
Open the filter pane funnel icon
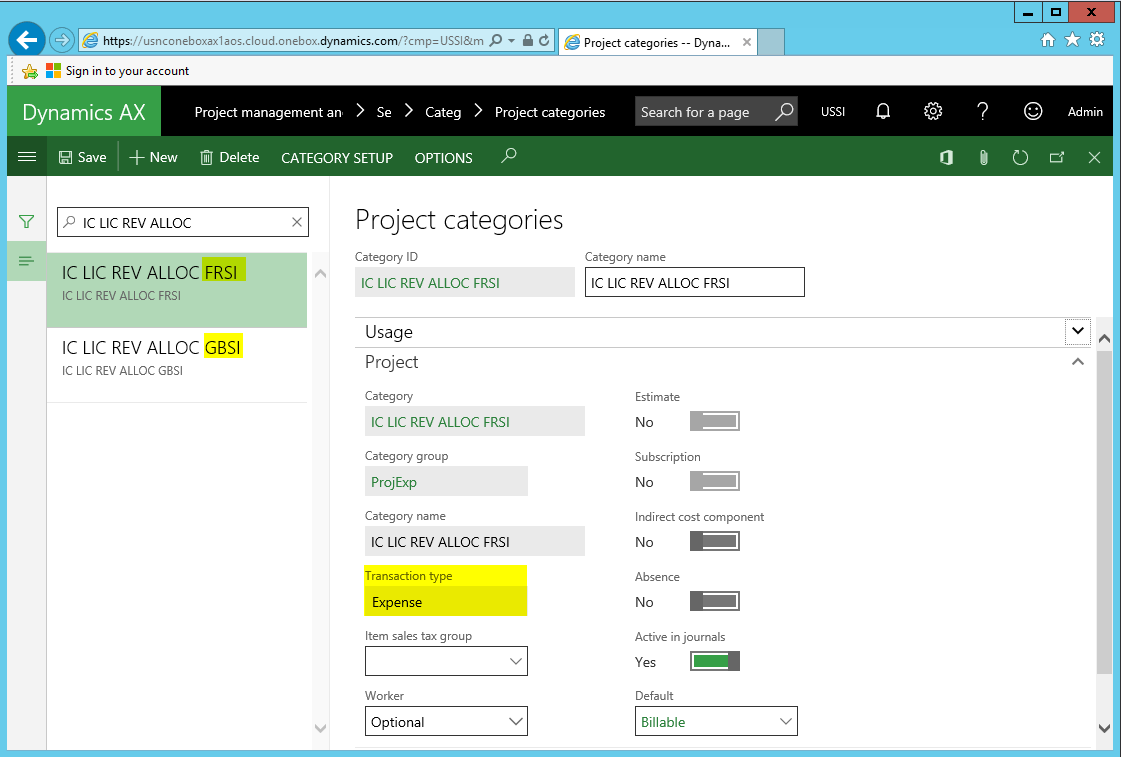(x=27, y=222)
